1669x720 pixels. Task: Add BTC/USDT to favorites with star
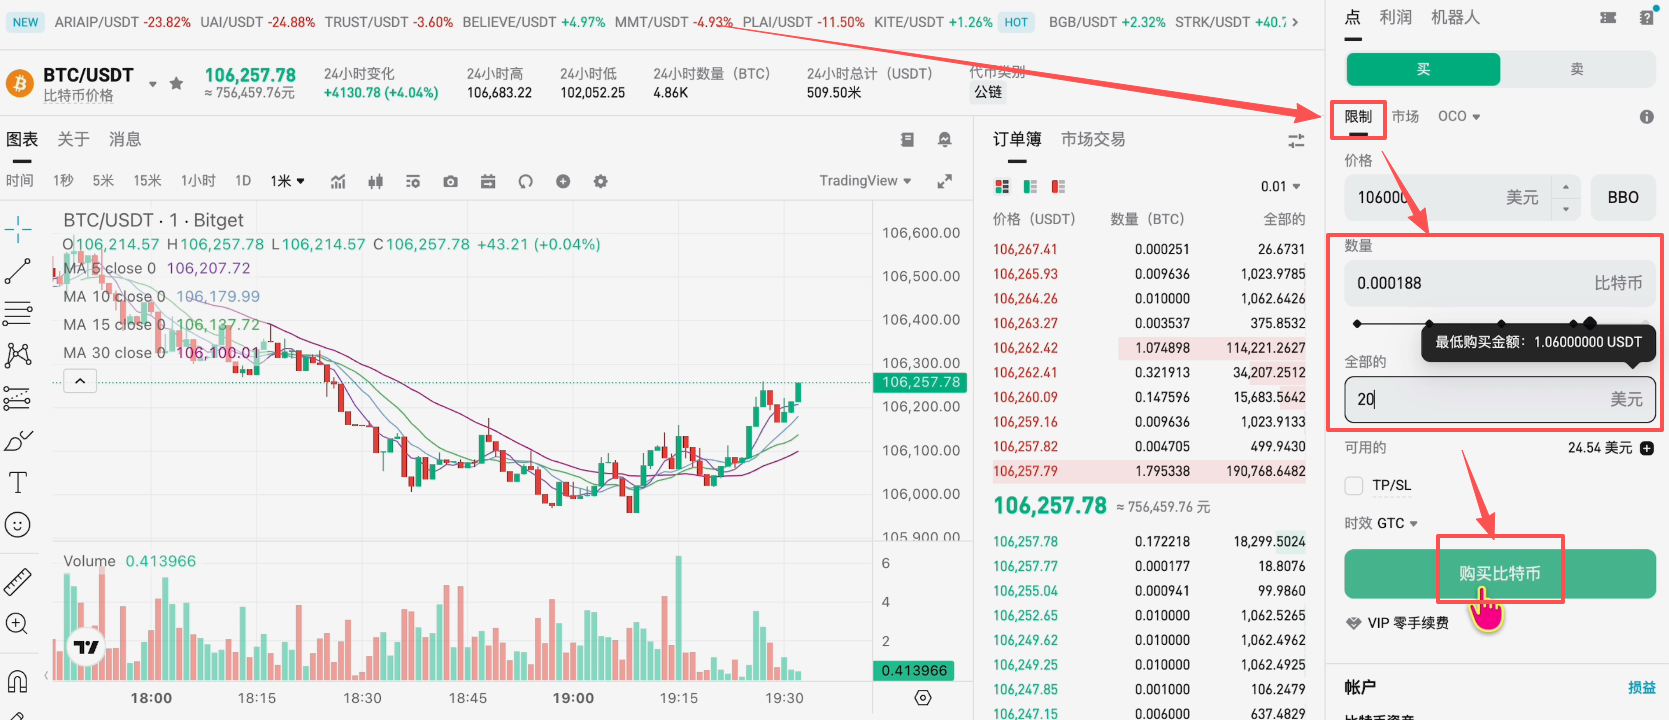(x=176, y=83)
